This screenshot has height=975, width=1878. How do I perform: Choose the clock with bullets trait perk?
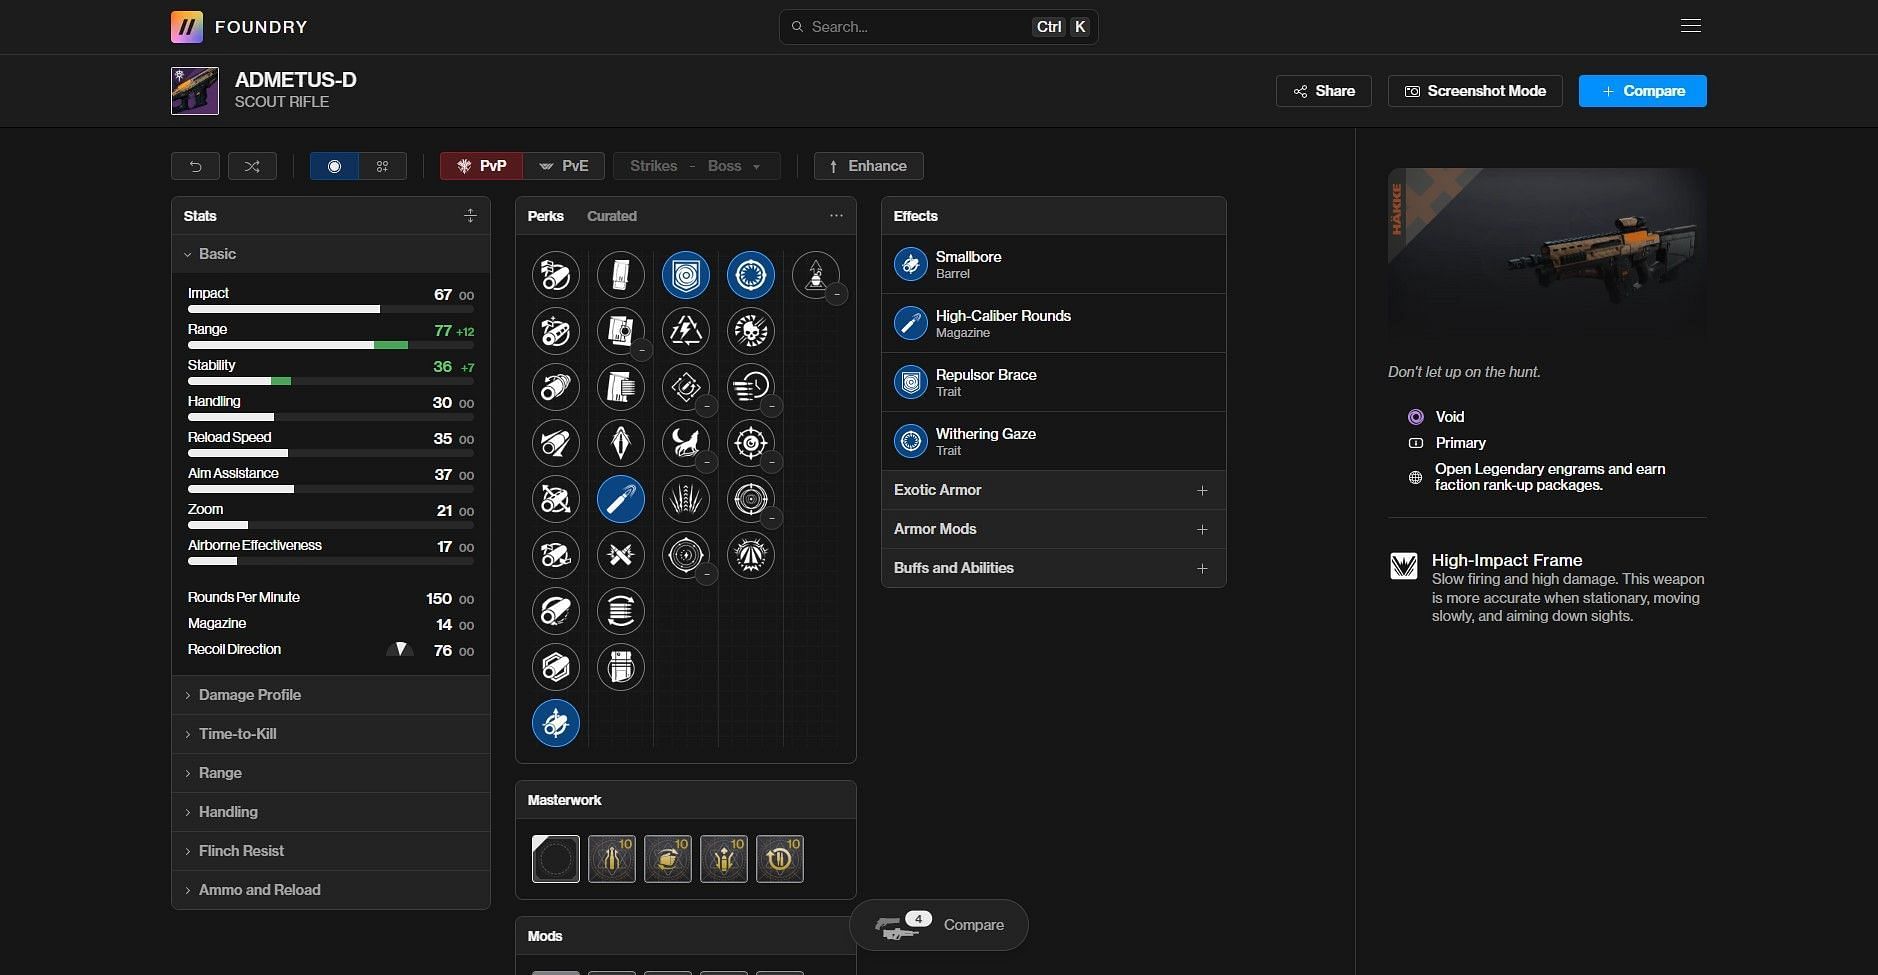(750, 387)
